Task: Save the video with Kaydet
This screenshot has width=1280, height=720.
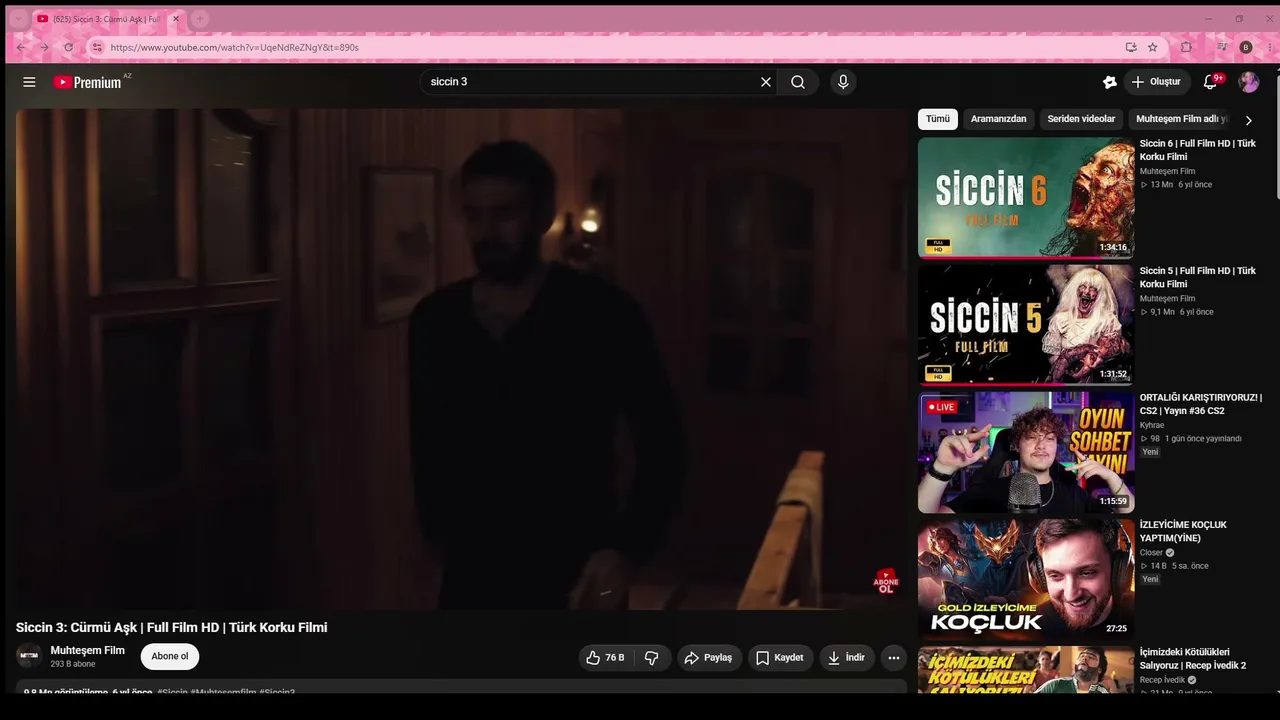Action: point(780,657)
